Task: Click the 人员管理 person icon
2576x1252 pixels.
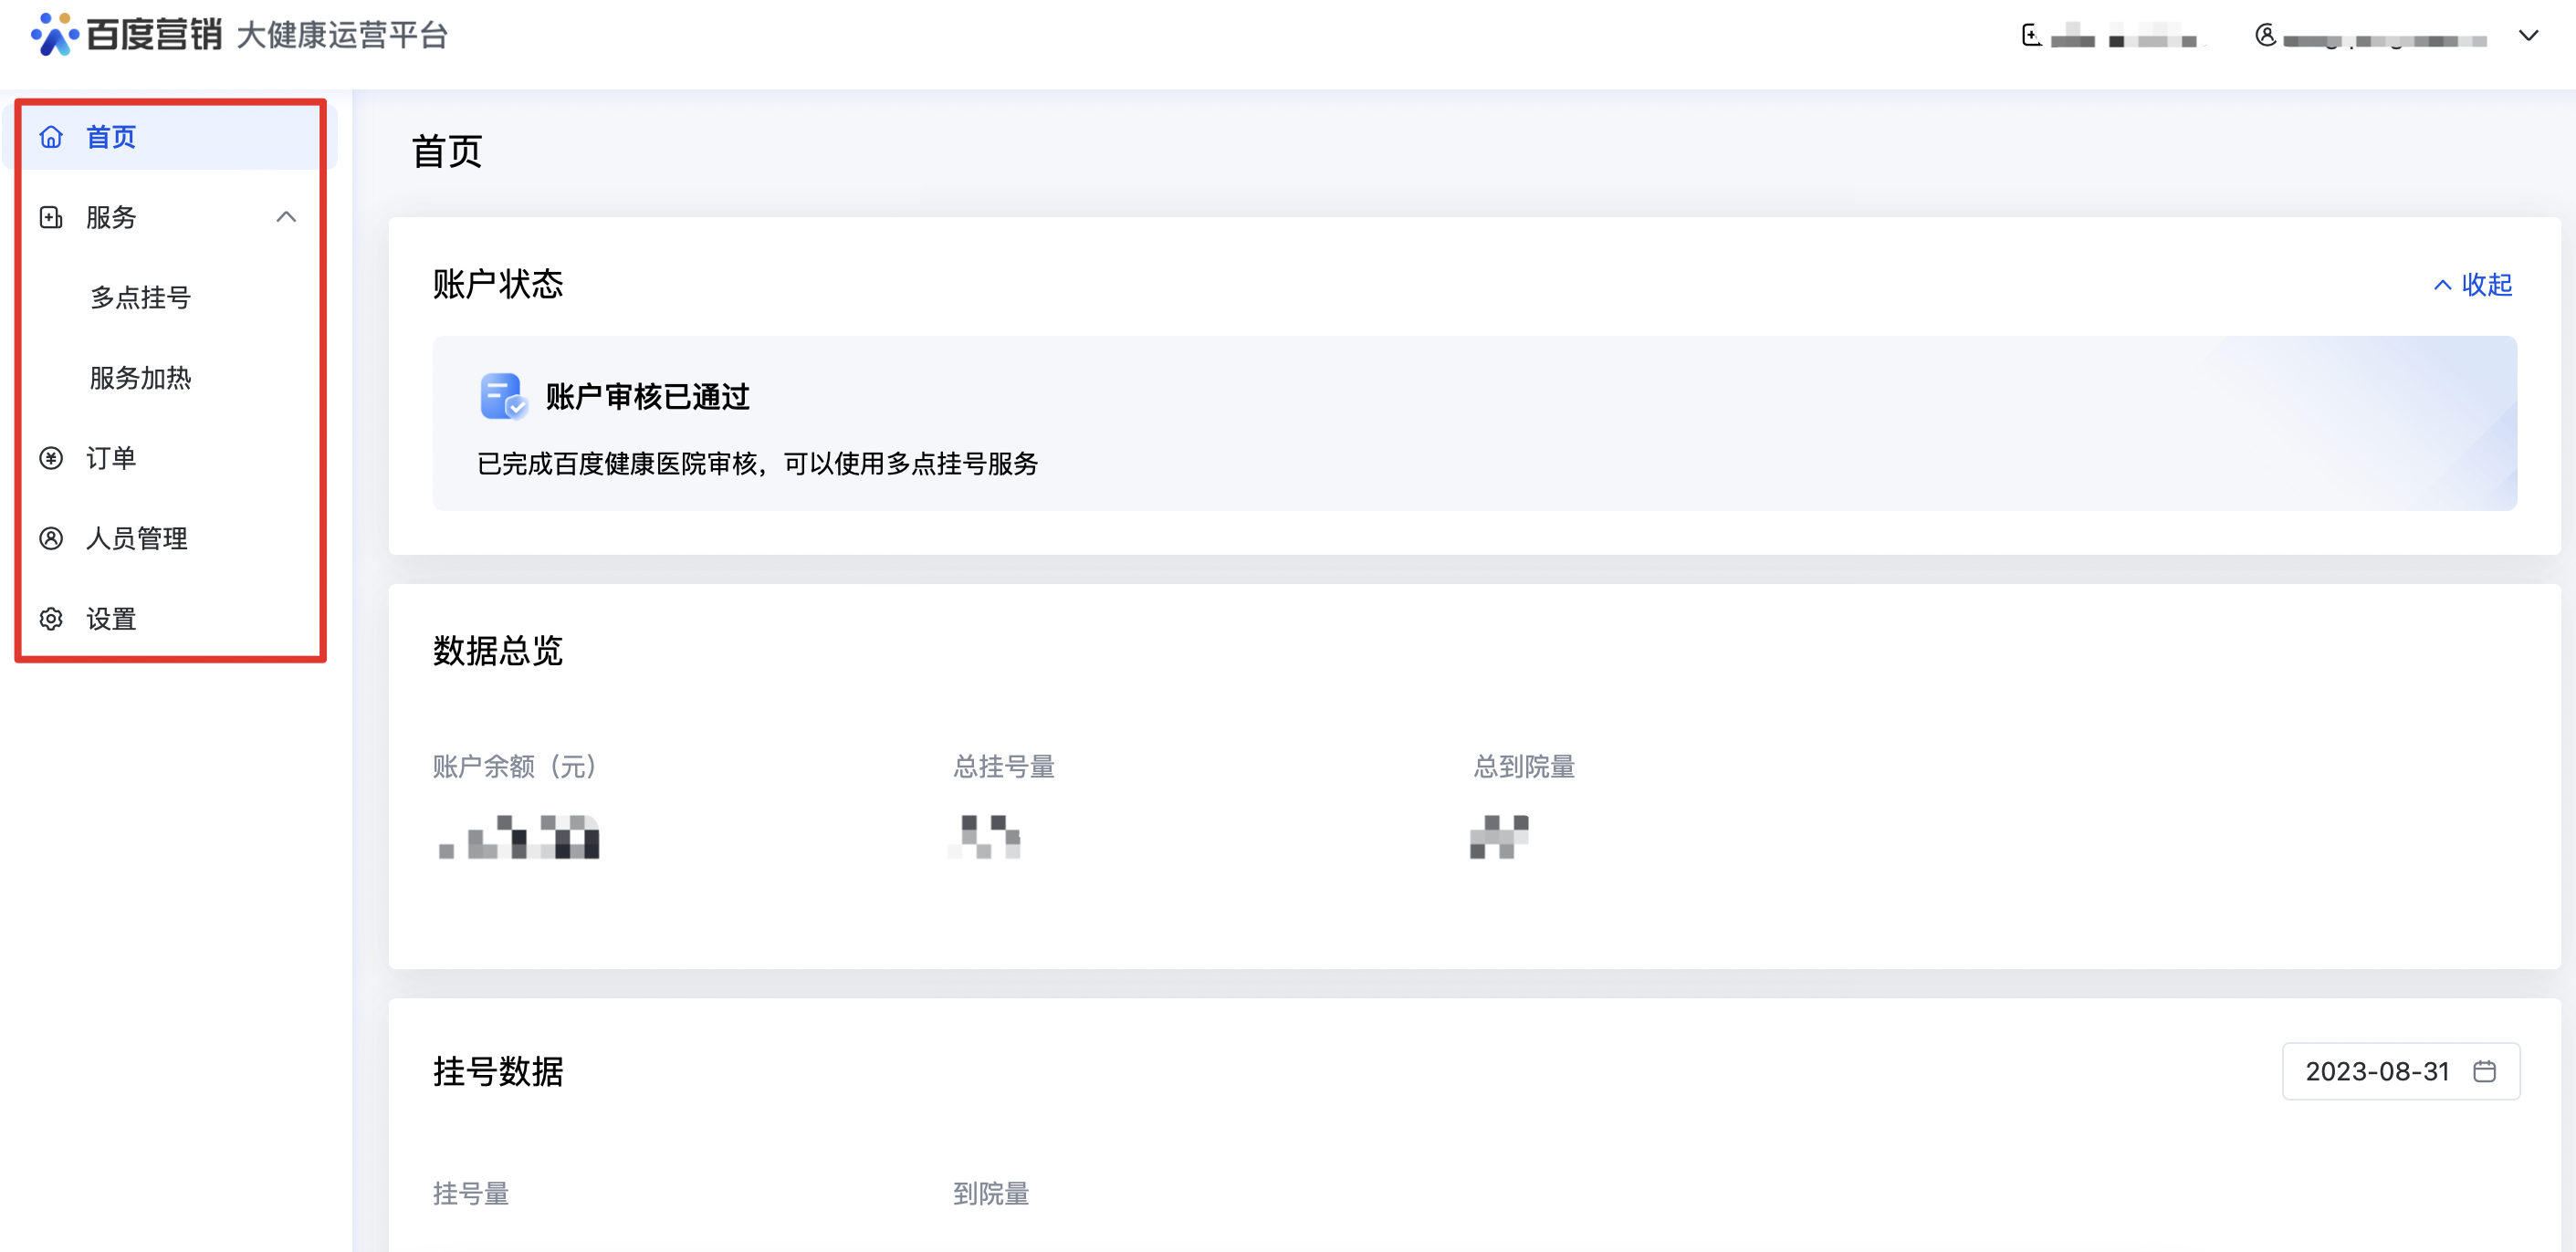Action: coord(51,539)
